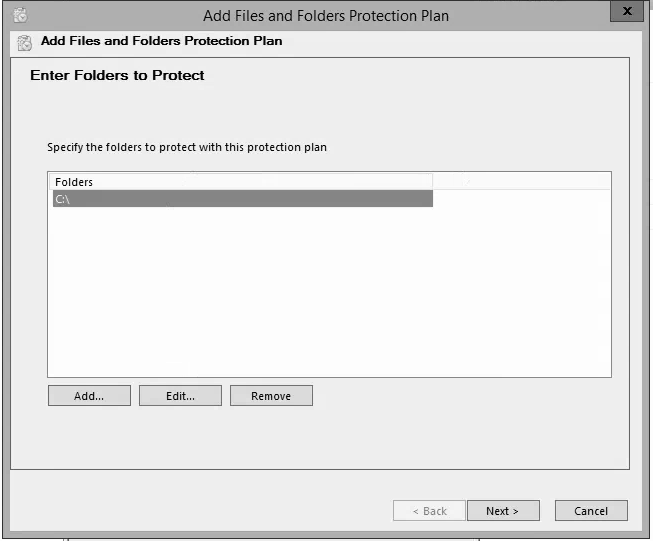Click the bold wizard header label
Viewport: 653px width, 541px height.
[x=162, y=41]
